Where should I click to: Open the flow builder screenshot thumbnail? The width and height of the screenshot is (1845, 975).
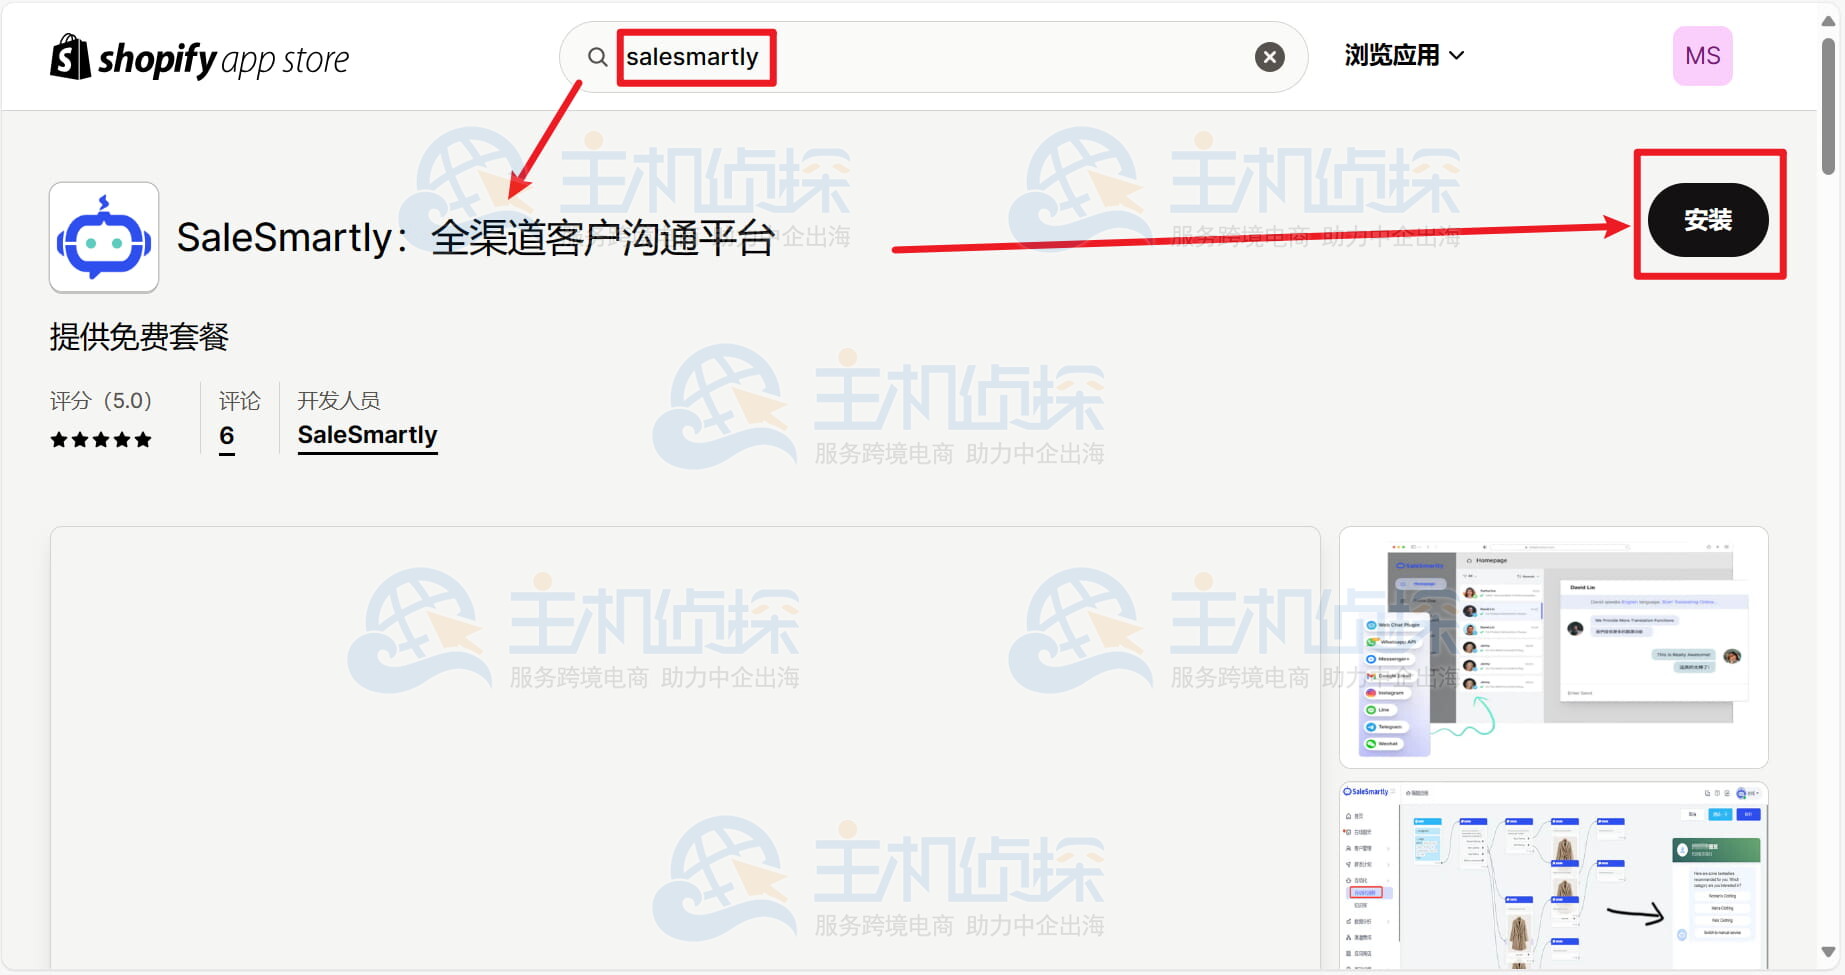(x=1553, y=876)
